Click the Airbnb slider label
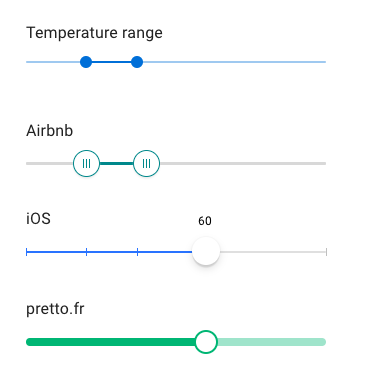This screenshot has width=366, height=375. click(50, 131)
